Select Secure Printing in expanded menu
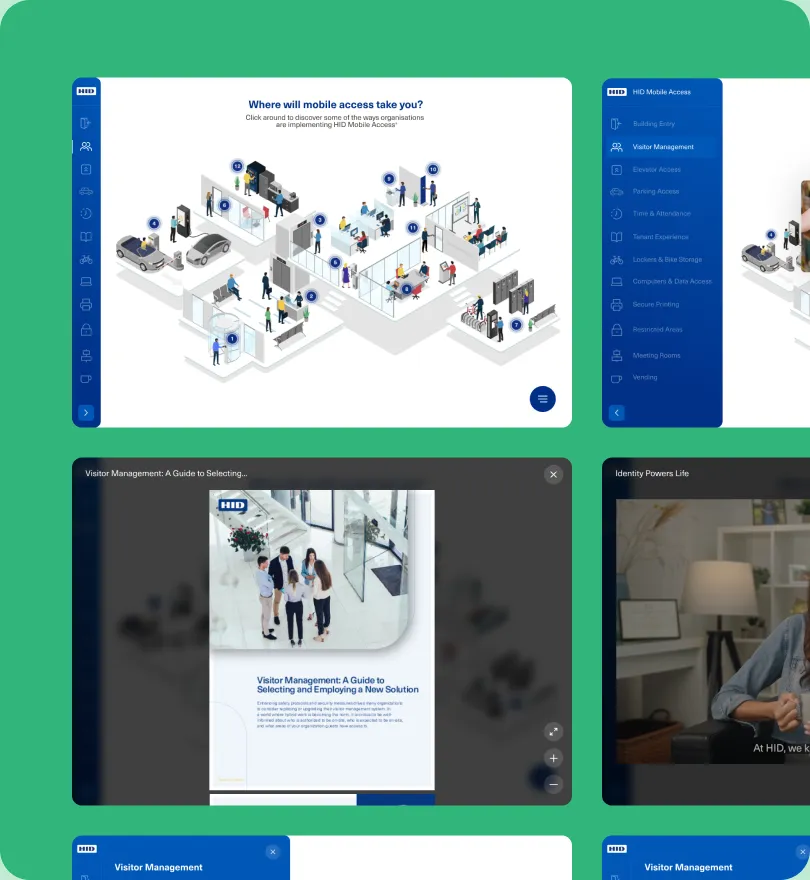Viewport: 810px width, 880px height. tap(662, 304)
